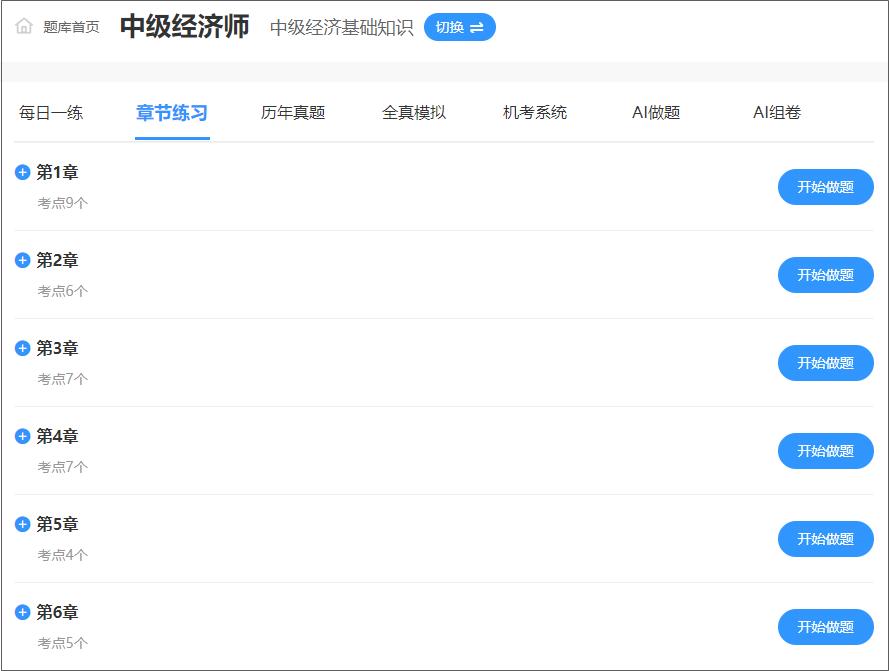Click 开始做题 for 第1章
This screenshot has height=671, width=889.
click(x=825, y=187)
